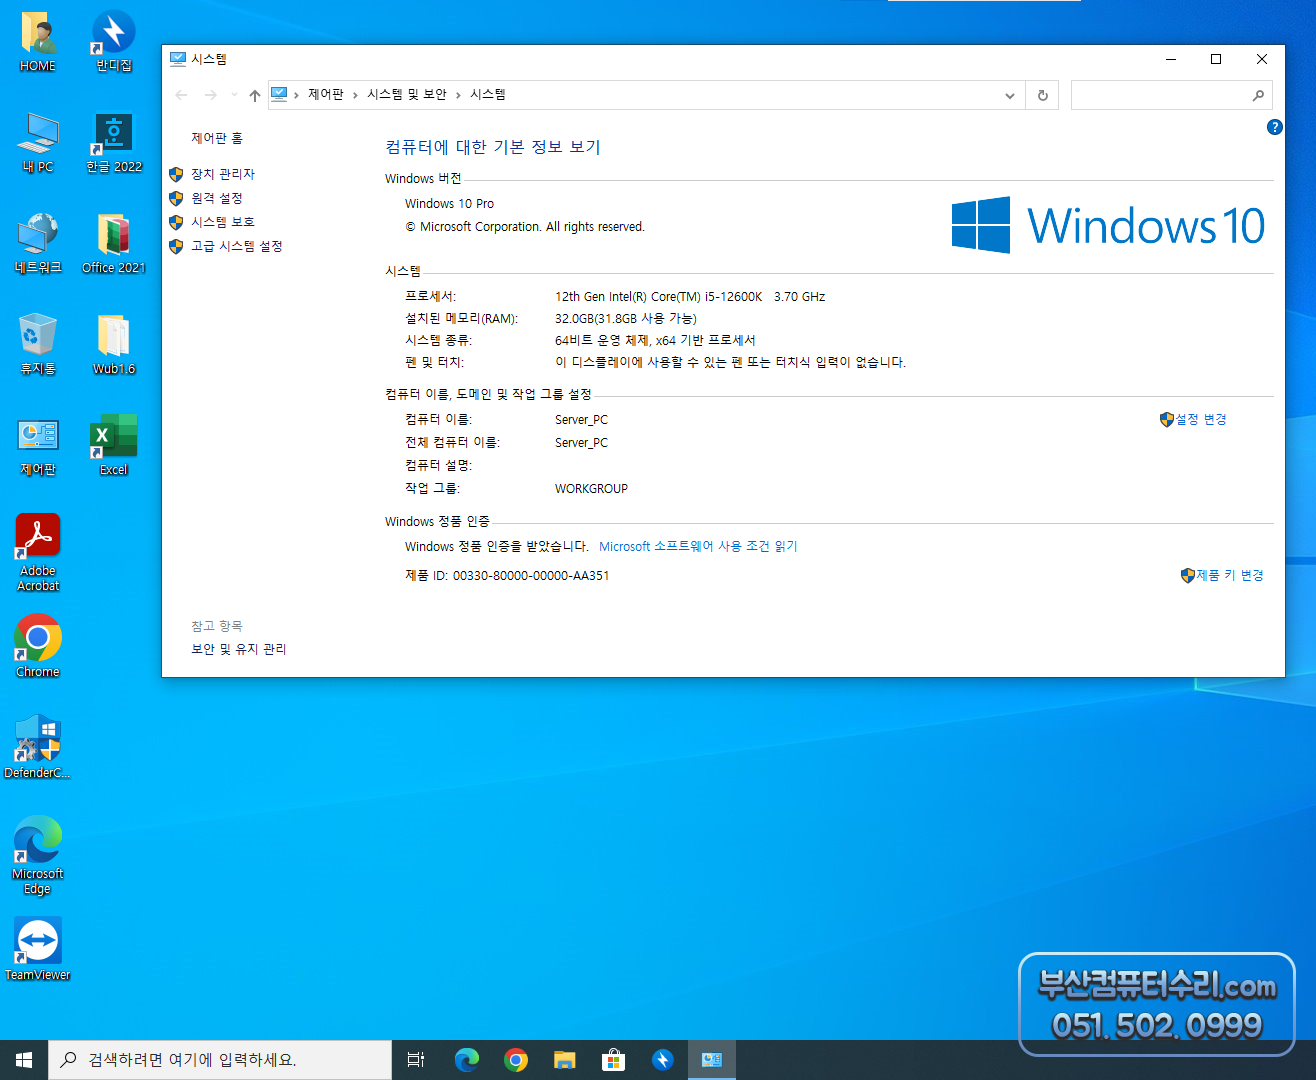Viewport: 1316px width, 1080px height.
Task: Open the recent locations dropdown arrow
Action: point(234,95)
